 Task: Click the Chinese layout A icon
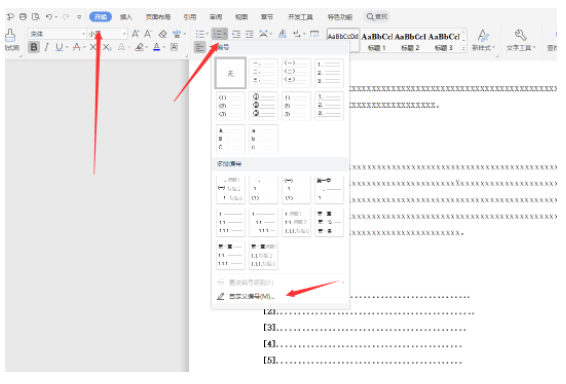click(x=264, y=34)
